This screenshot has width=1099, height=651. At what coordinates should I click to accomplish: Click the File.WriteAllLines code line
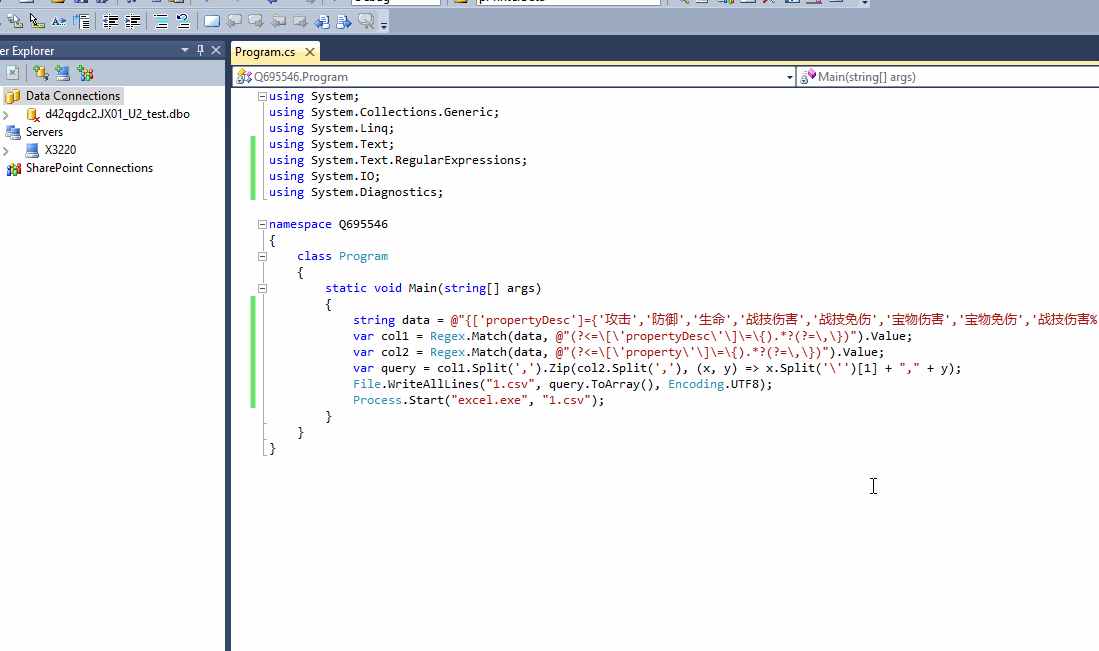[x=563, y=385]
